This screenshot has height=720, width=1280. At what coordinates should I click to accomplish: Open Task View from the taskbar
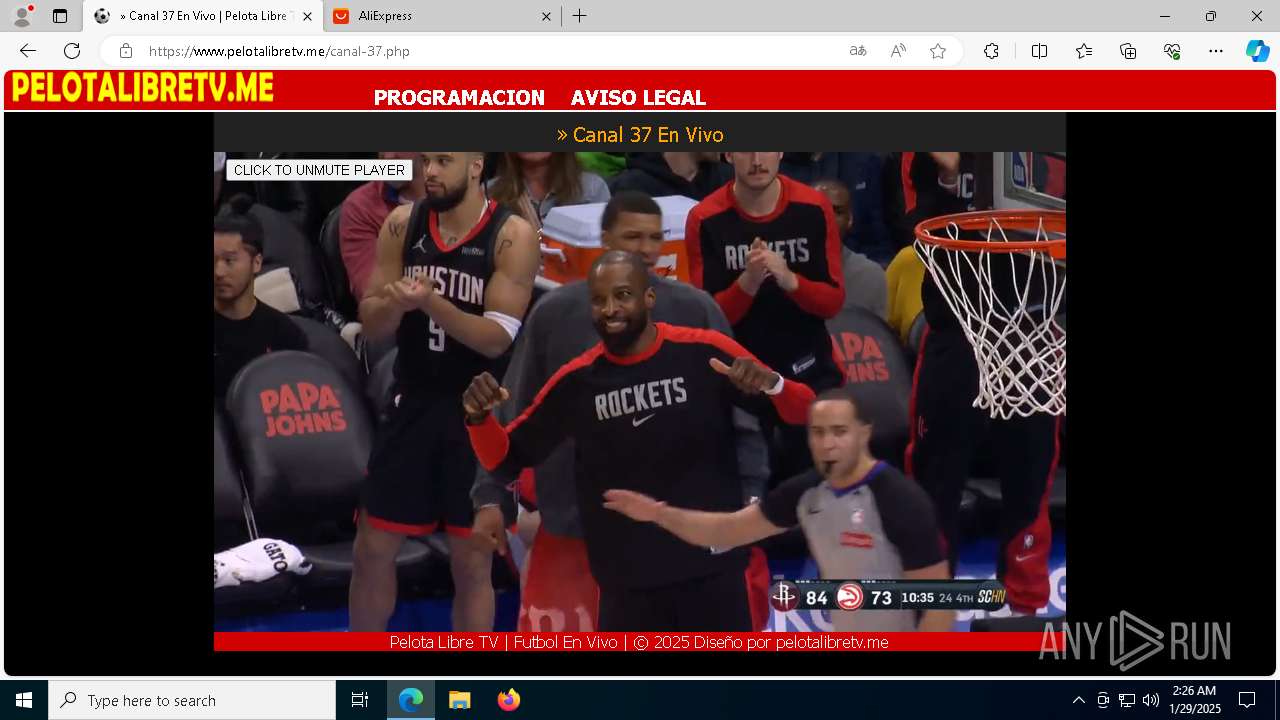pyautogui.click(x=360, y=700)
